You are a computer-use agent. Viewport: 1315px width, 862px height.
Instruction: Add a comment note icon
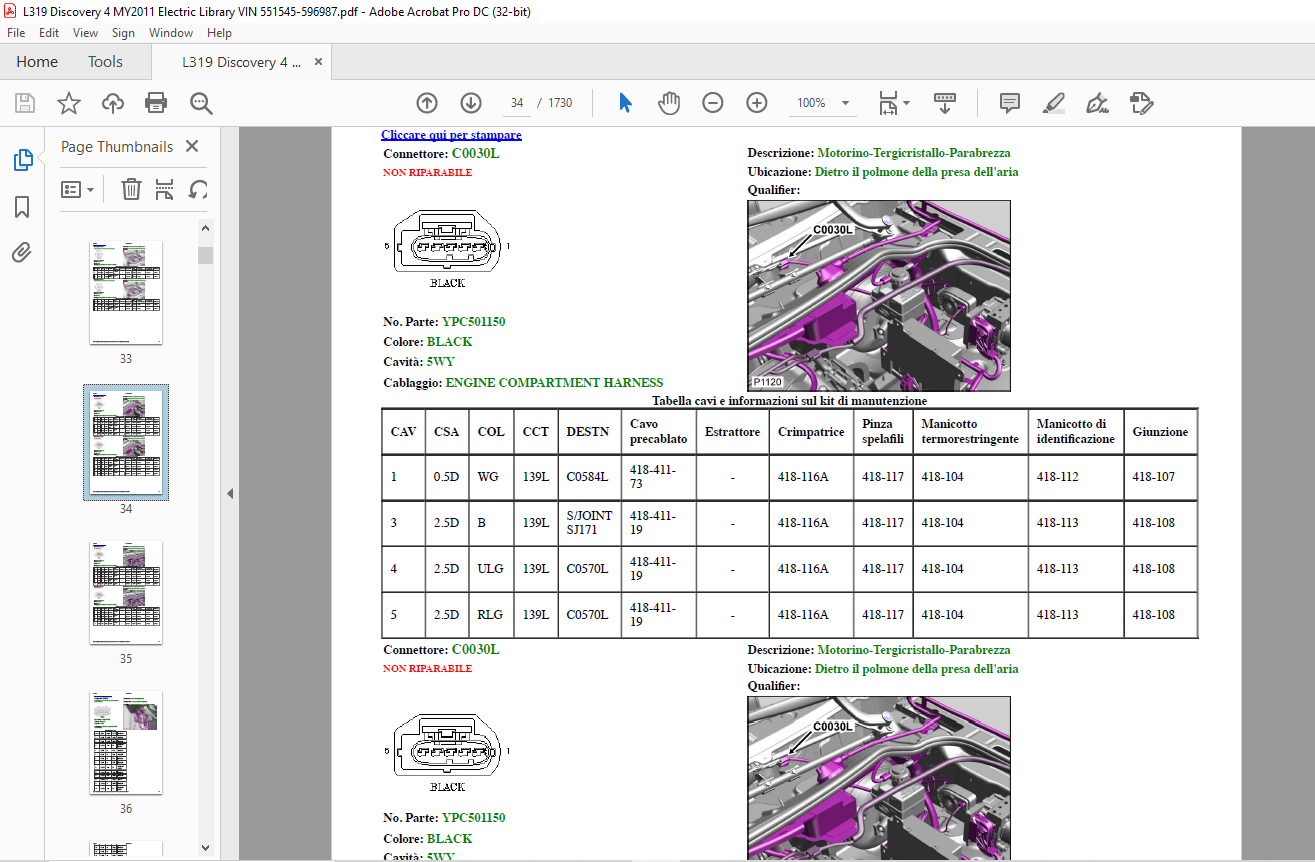(x=1010, y=103)
